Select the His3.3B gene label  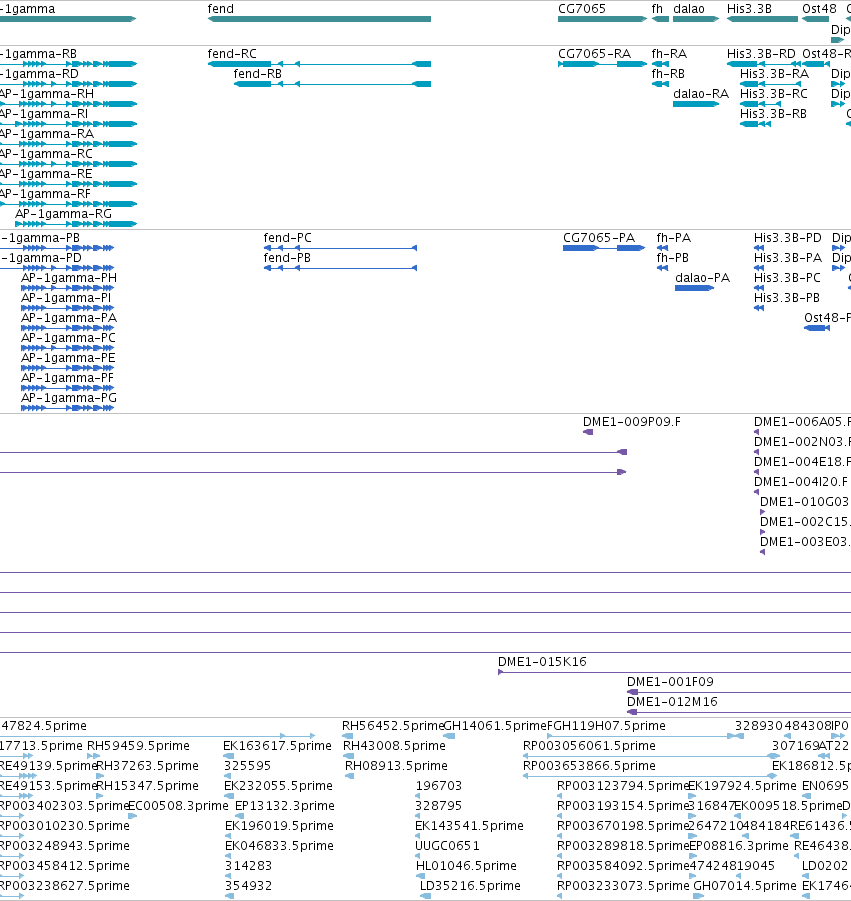click(x=749, y=9)
